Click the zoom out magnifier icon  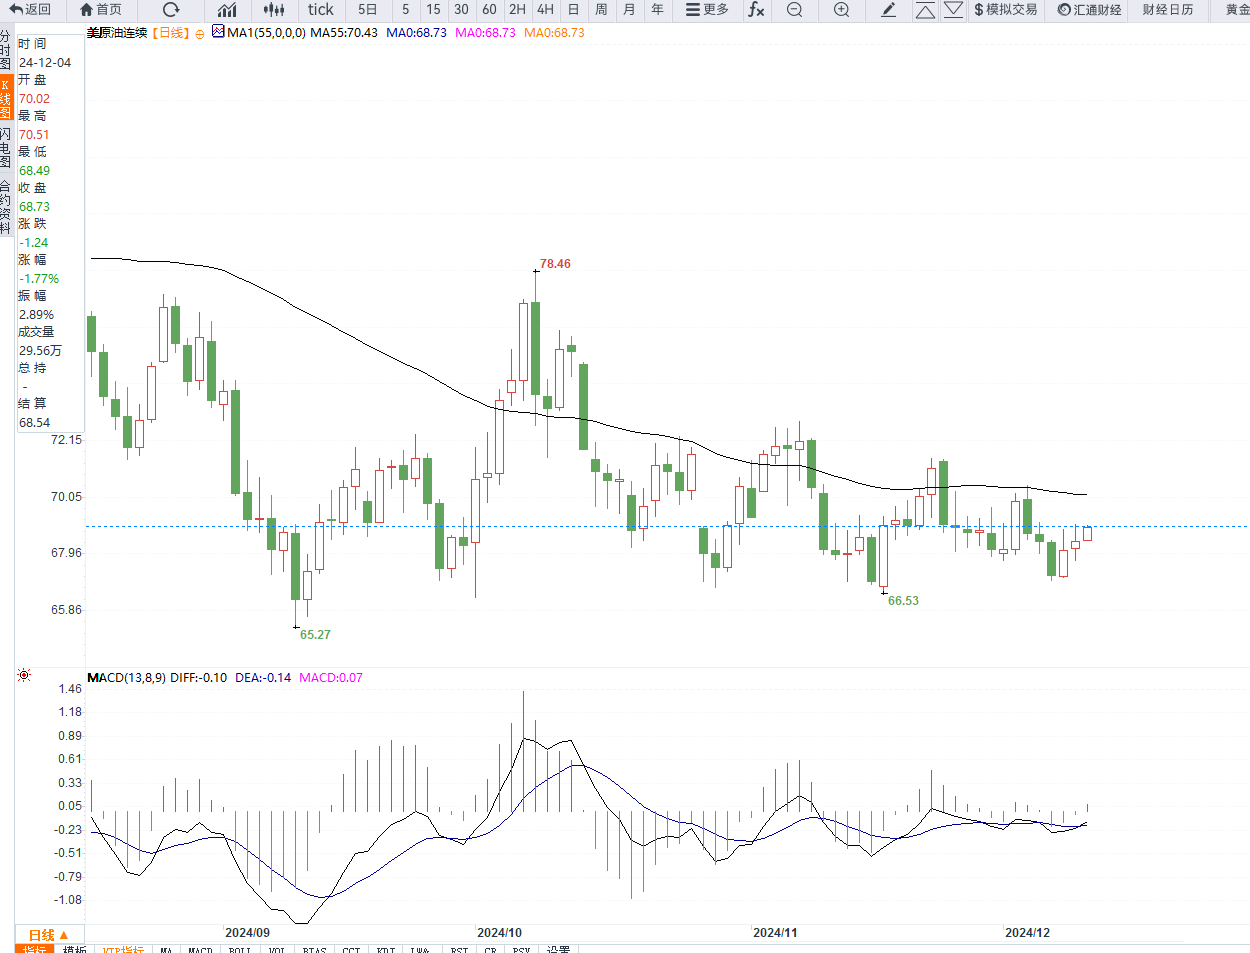pyautogui.click(x=794, y=10)
